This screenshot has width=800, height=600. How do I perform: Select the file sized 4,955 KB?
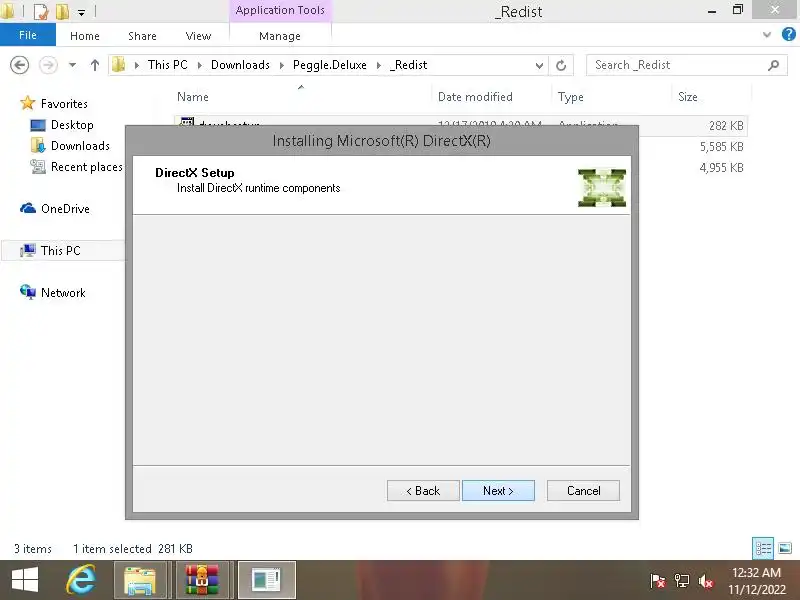click(721, 168)
